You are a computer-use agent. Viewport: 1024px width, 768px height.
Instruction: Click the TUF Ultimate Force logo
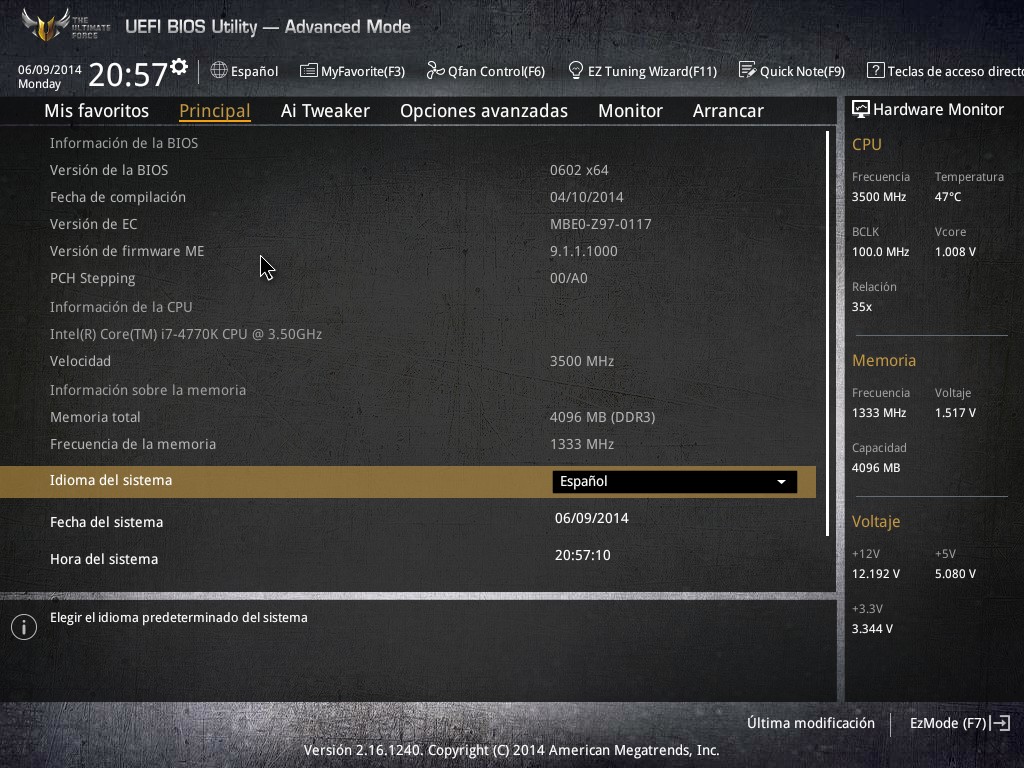(x=65, y=26)
